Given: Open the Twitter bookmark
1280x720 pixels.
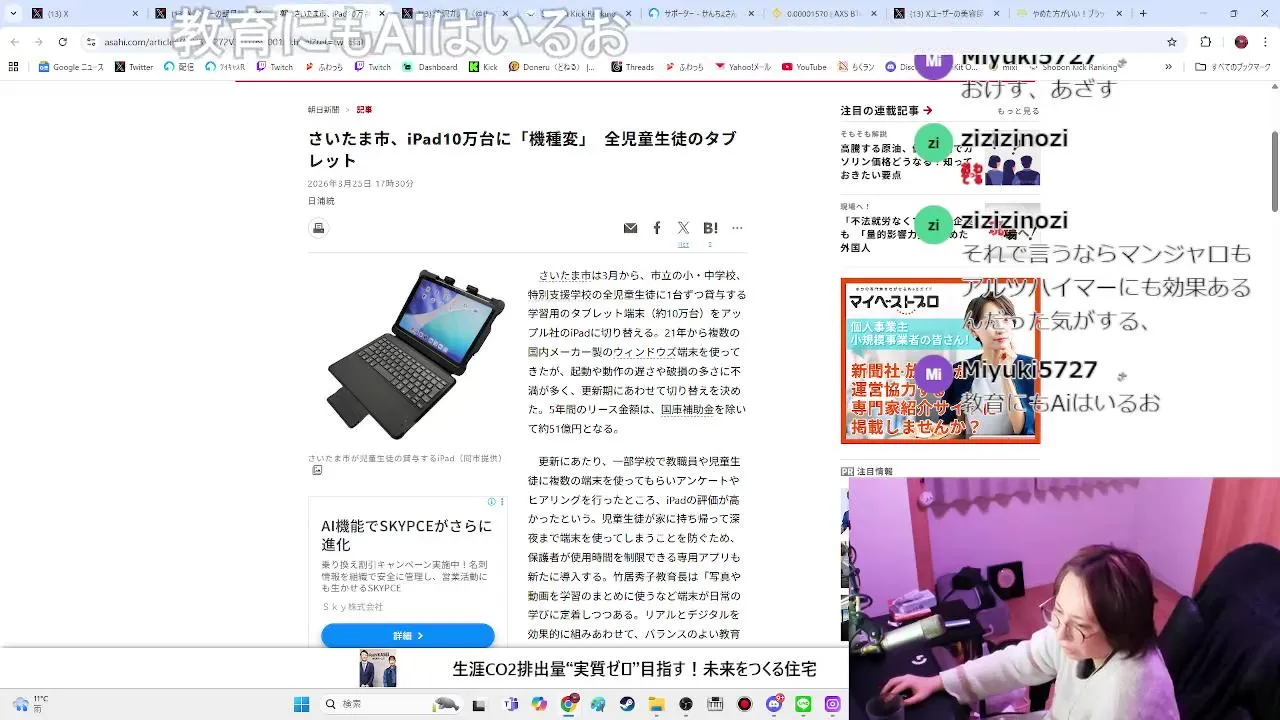Looking at the screenshot, I should click(134, 67).
